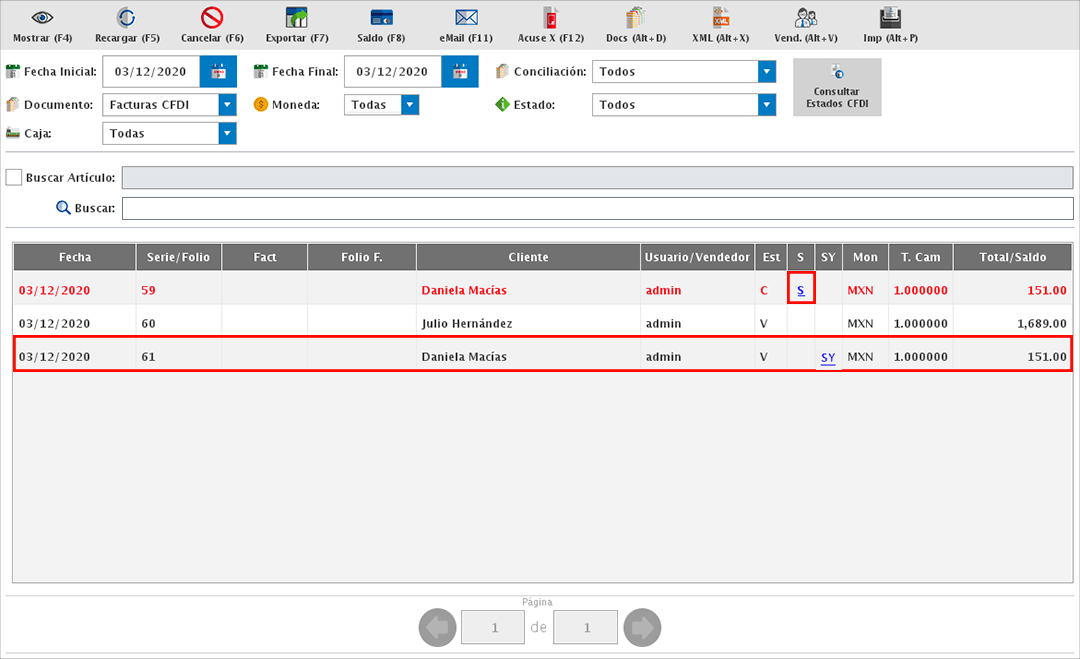Viewport: 1080px width, 659px height.
Task: Expand the Documento dropdown
Action: (x=227, y=105)
